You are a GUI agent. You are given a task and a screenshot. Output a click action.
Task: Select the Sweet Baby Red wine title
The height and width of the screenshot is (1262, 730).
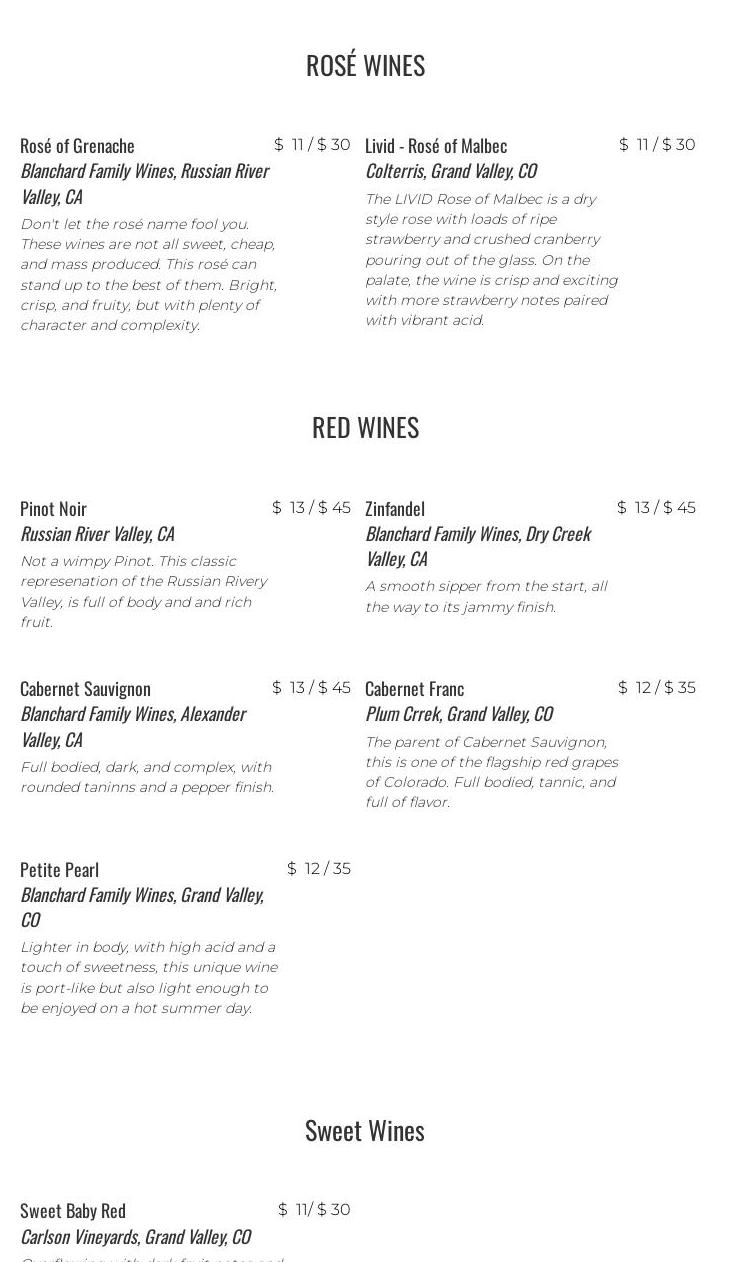pyautogui.click(x=73, y=1211)
